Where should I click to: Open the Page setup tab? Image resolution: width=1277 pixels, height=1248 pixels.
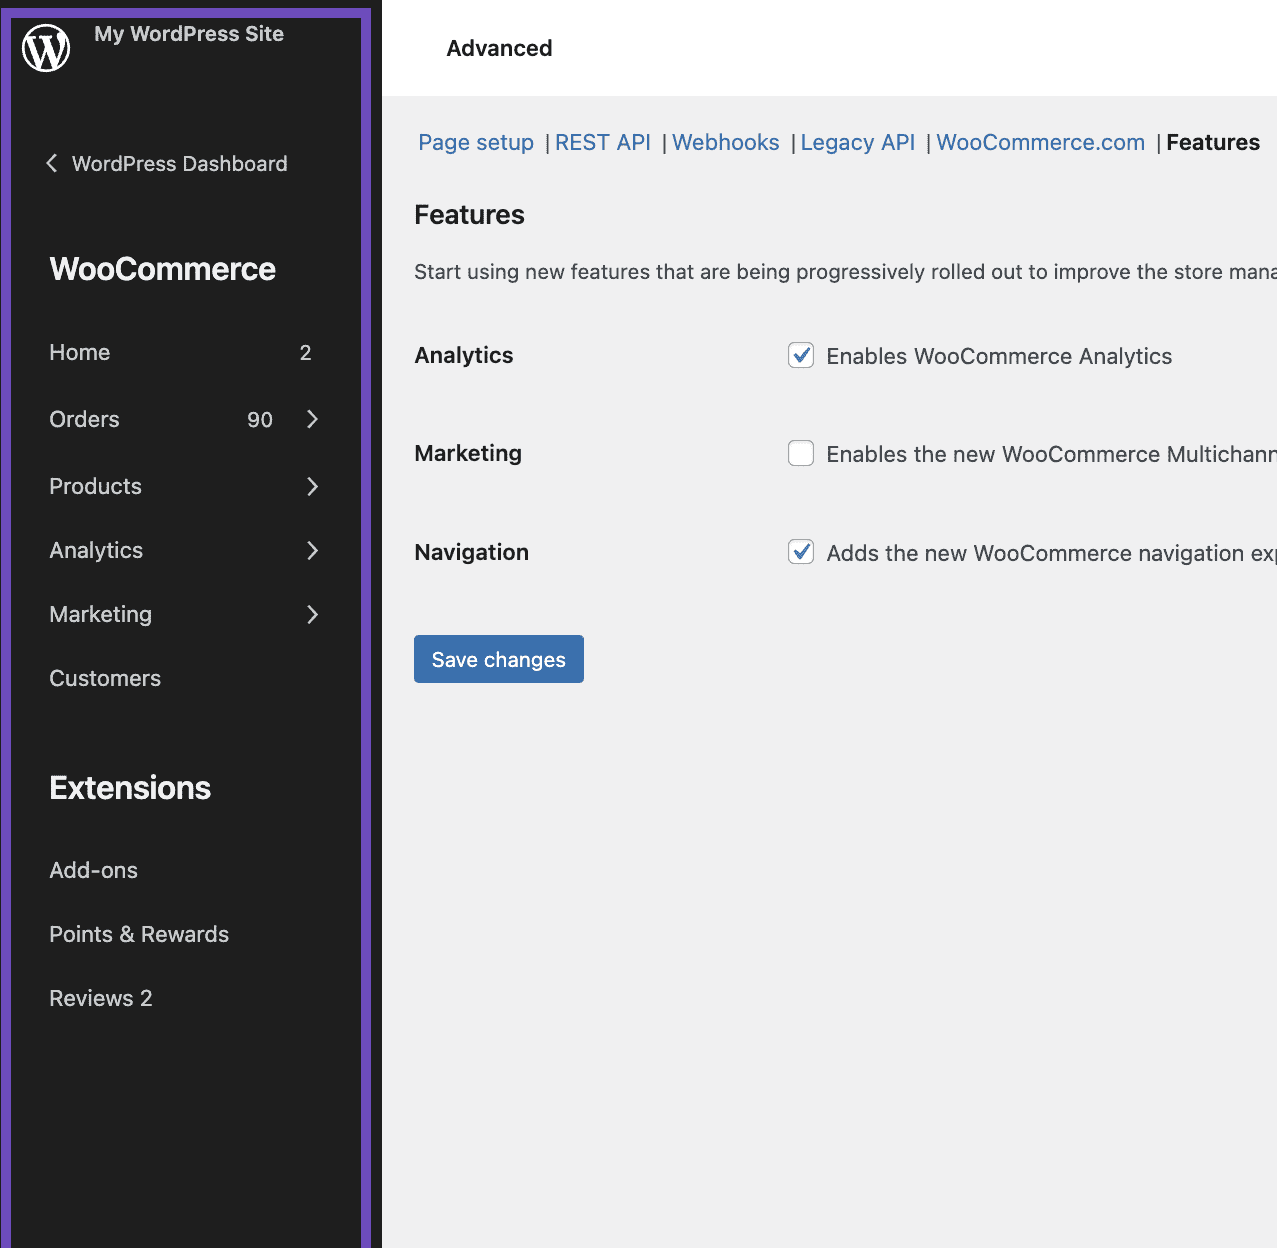click(475, 142)
